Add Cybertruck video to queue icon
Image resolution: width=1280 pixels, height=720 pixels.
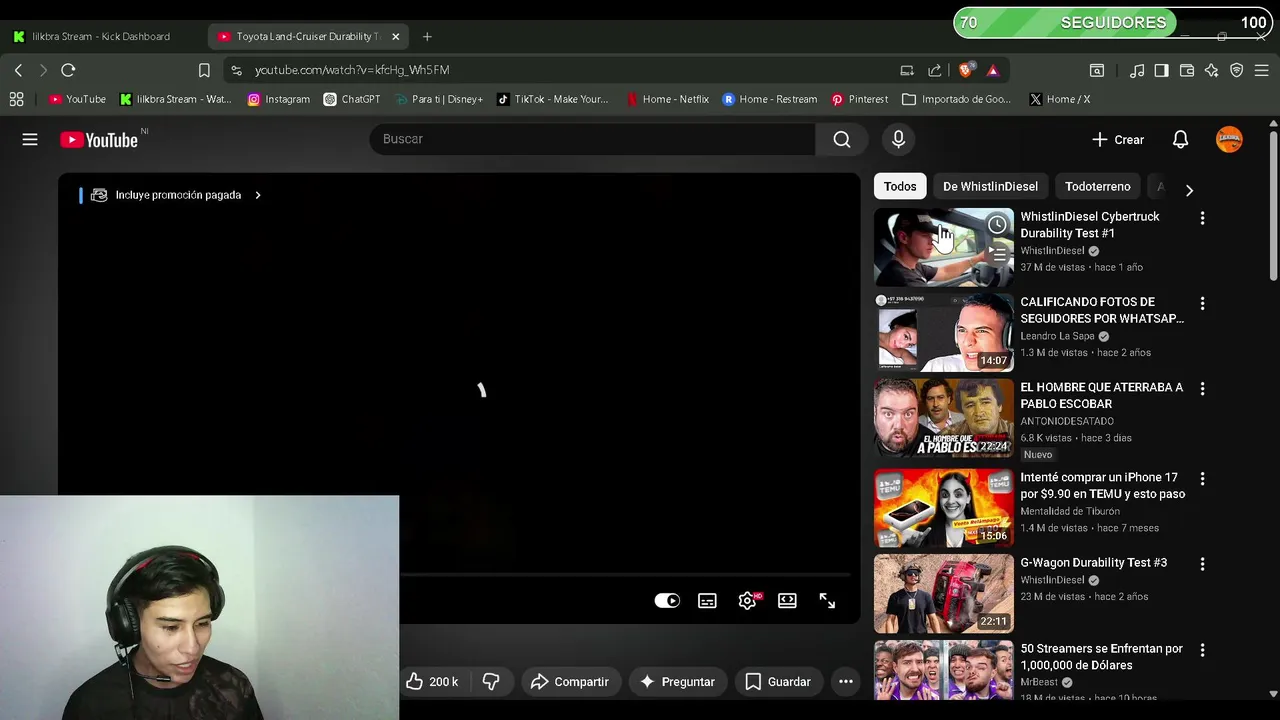click(997, 256)
